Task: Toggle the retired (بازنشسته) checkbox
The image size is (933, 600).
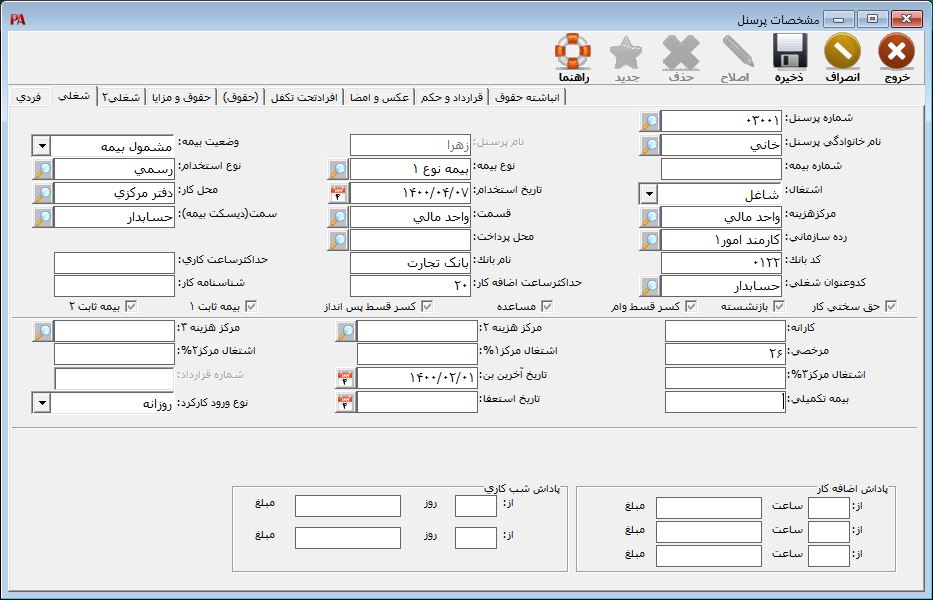Action: click(x=778, y=306)
